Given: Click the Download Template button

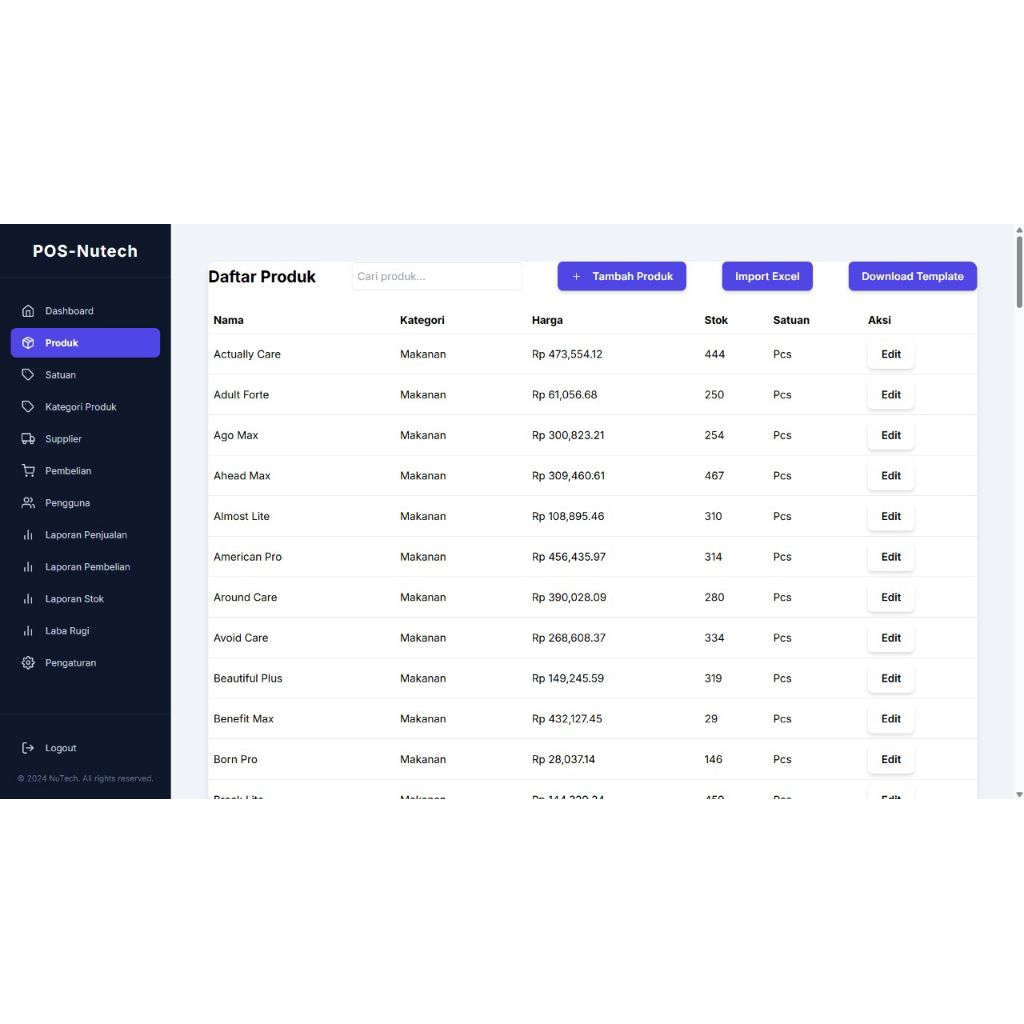Looking at the screenshot, I should click(912, 276).
